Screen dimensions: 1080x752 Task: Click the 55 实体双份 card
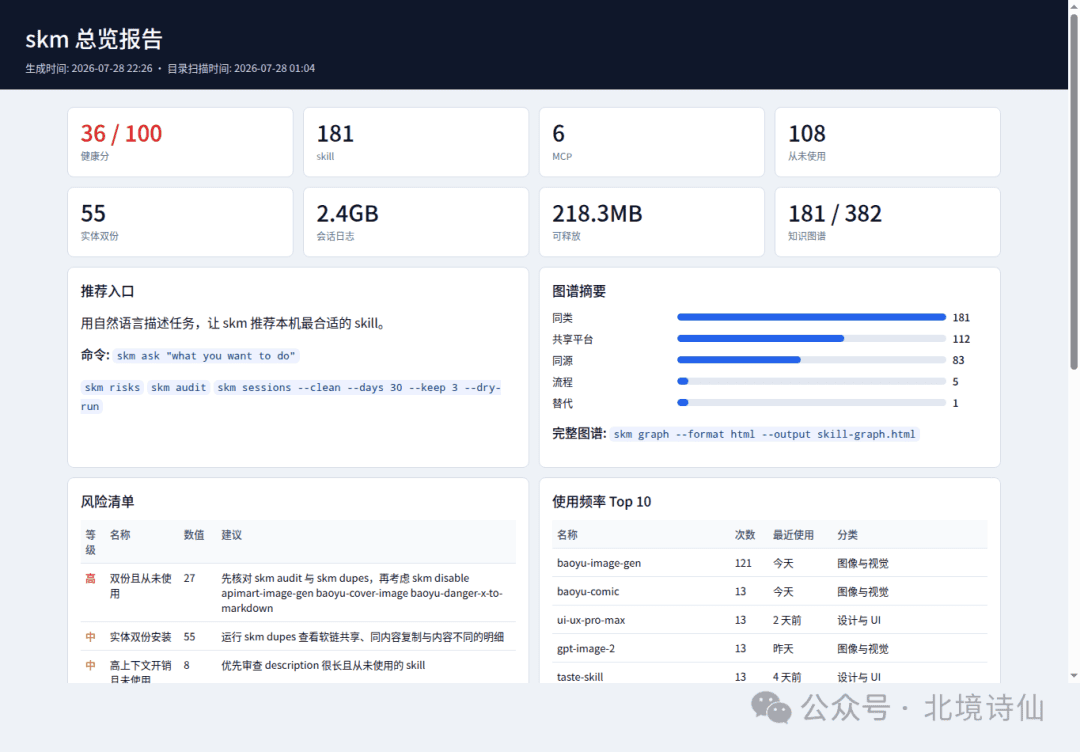(180, 222)
